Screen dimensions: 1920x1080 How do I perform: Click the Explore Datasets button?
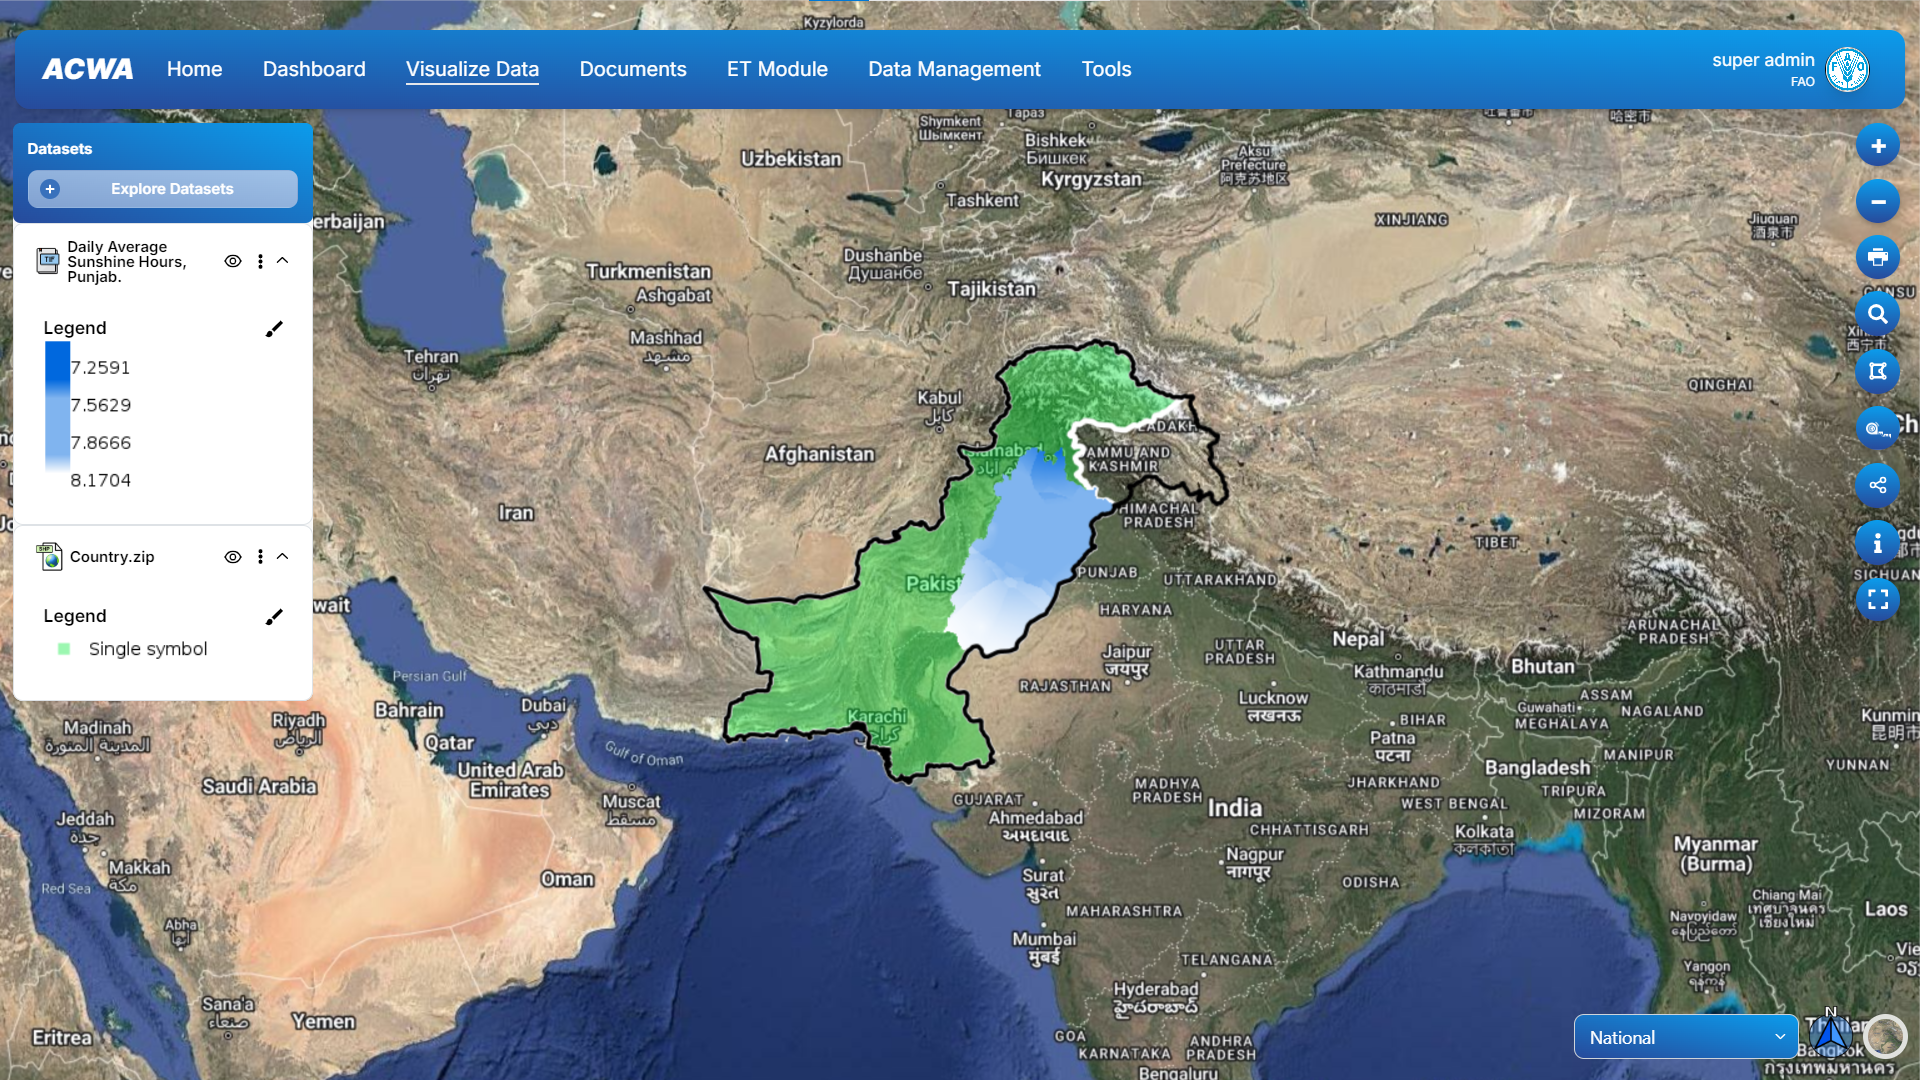point(163,189)
